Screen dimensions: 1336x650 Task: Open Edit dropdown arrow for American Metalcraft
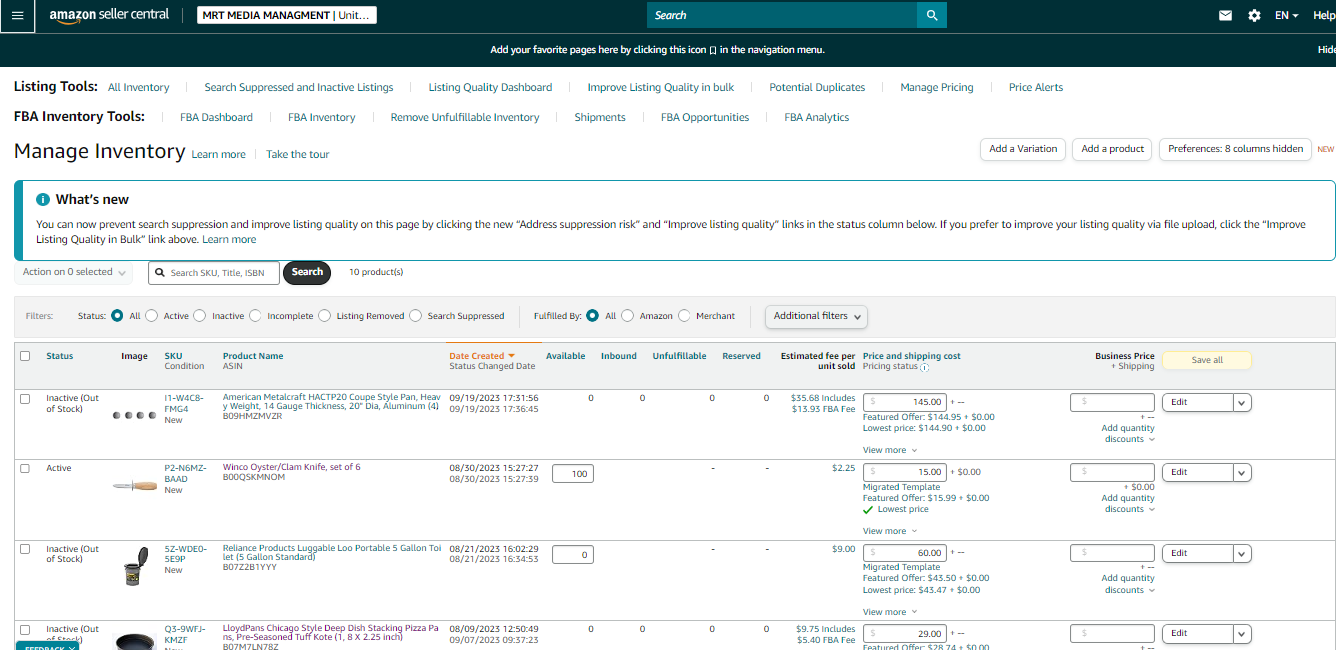[1242, 402]
